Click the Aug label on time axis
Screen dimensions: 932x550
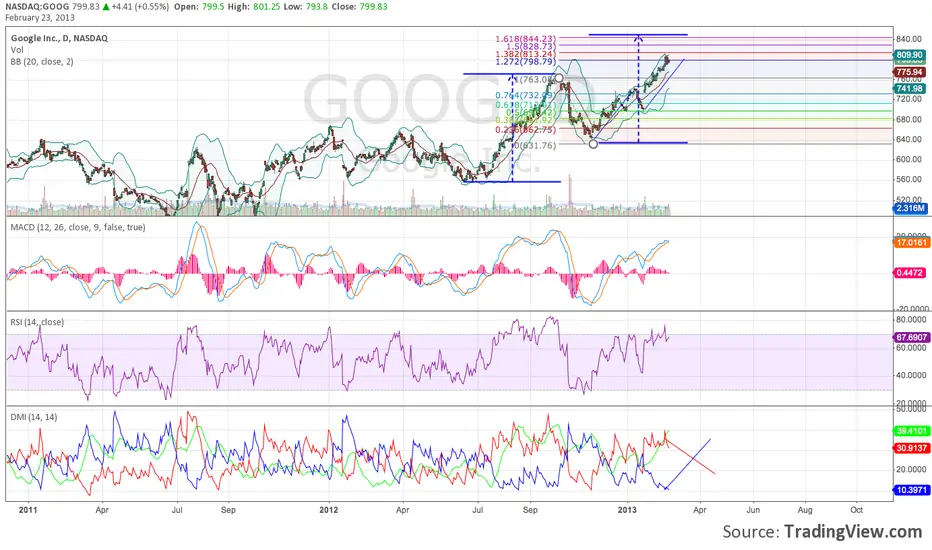pos(805,510)
